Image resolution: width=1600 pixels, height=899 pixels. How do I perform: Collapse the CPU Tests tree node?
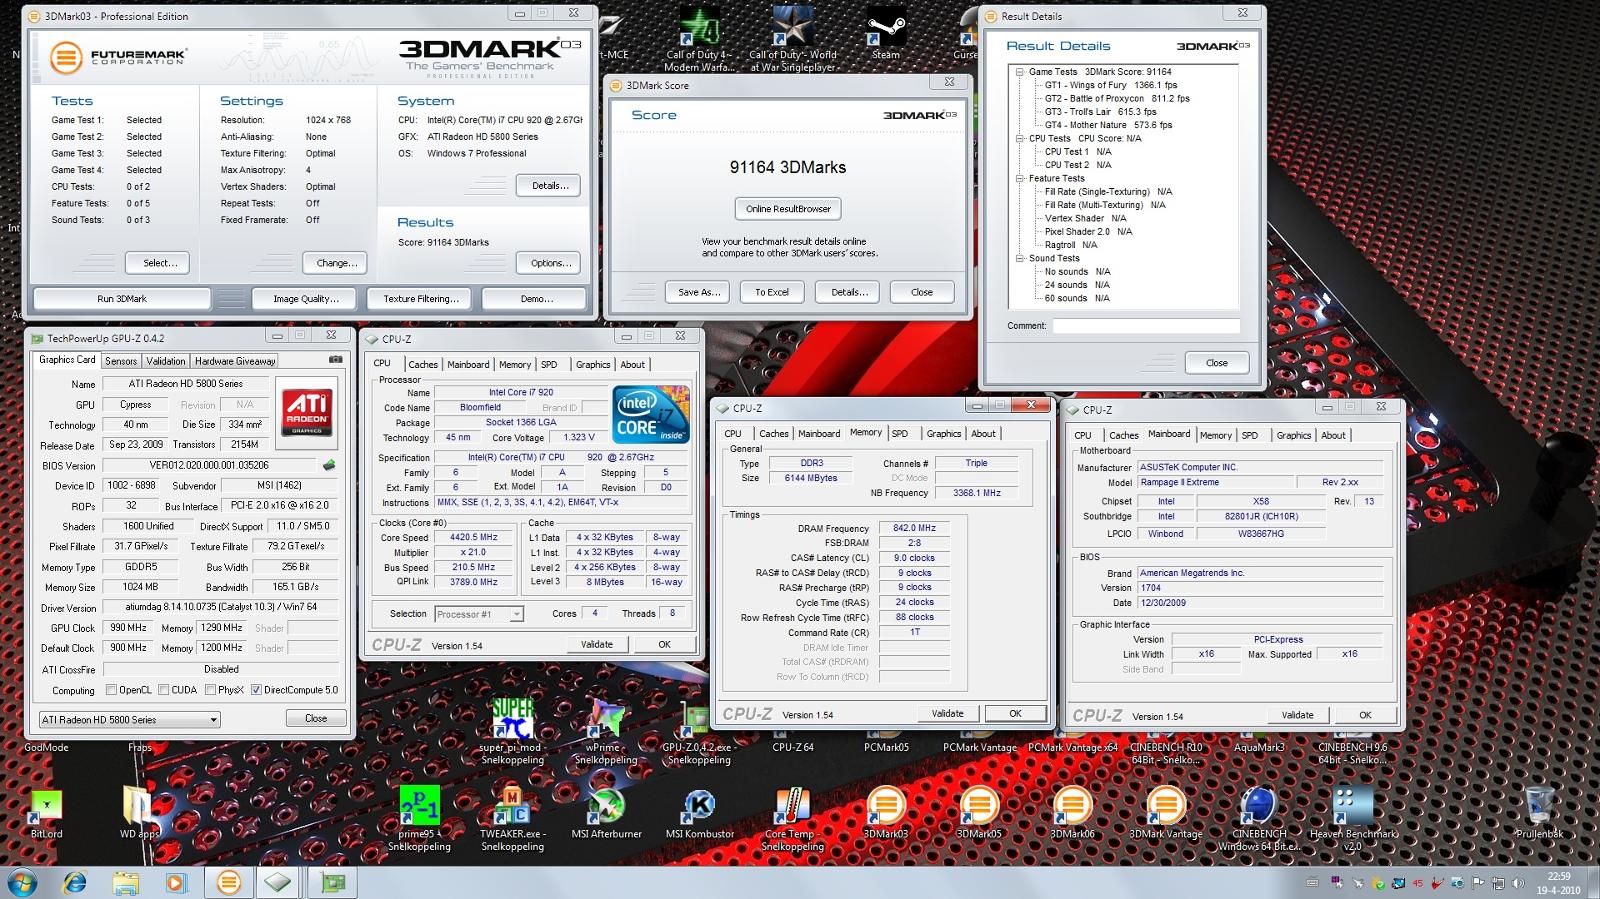(x=1019, y=138)
